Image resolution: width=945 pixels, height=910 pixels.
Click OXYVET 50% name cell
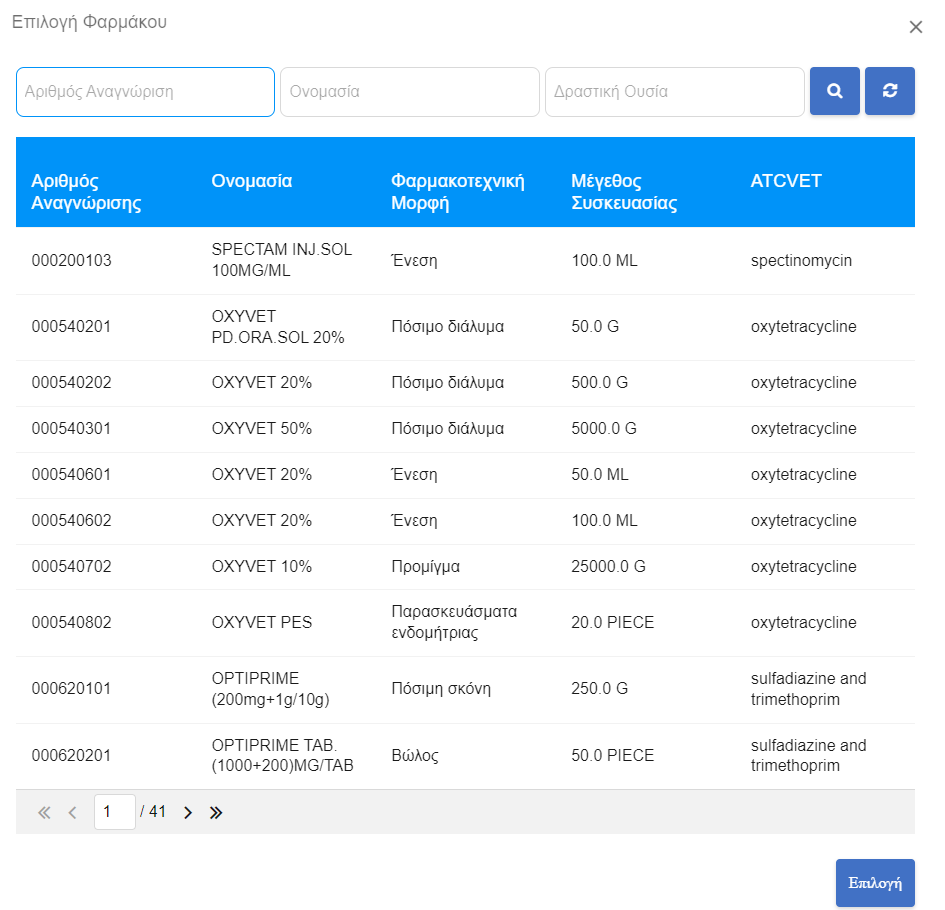click(262, 428)
